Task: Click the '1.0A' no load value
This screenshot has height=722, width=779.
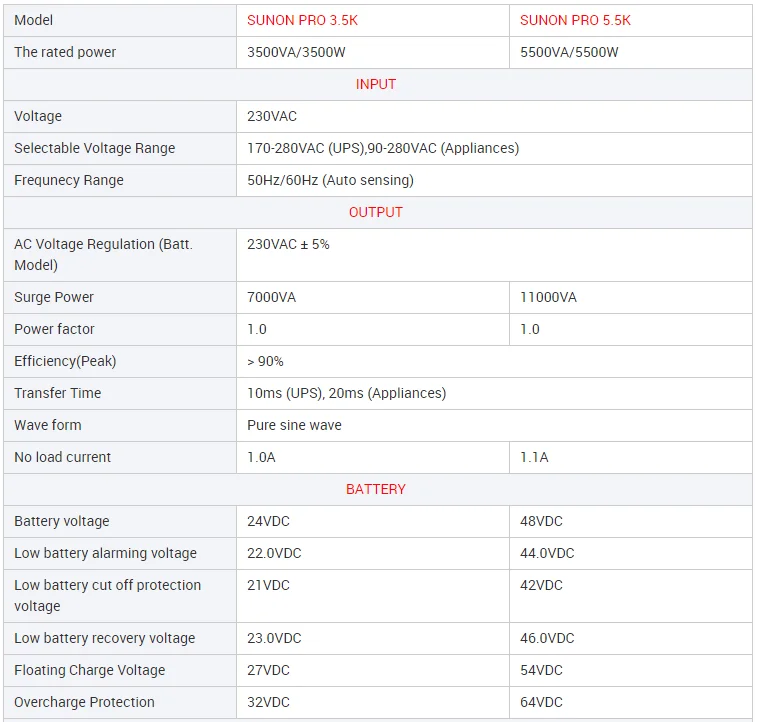Action: (x=261, y=457)
